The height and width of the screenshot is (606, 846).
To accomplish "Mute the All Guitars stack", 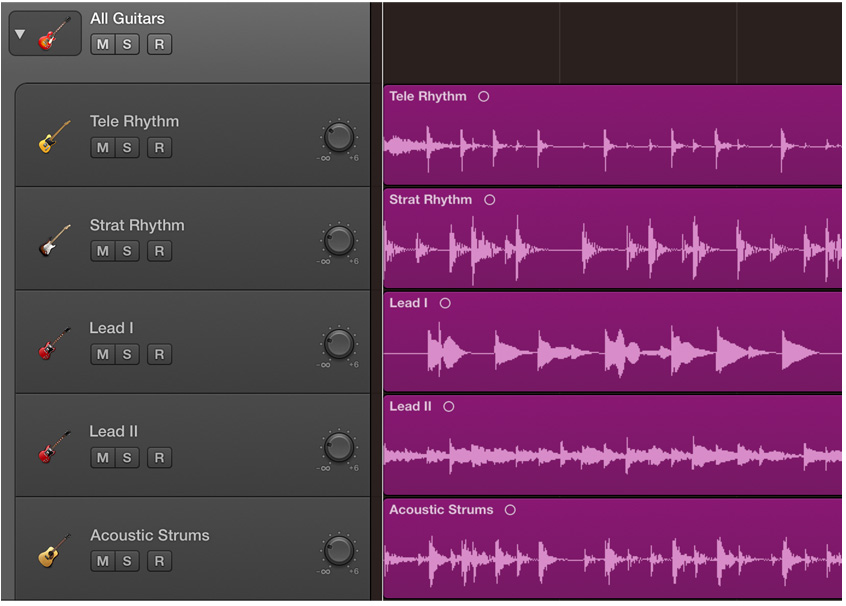I will tap(103, 44).
